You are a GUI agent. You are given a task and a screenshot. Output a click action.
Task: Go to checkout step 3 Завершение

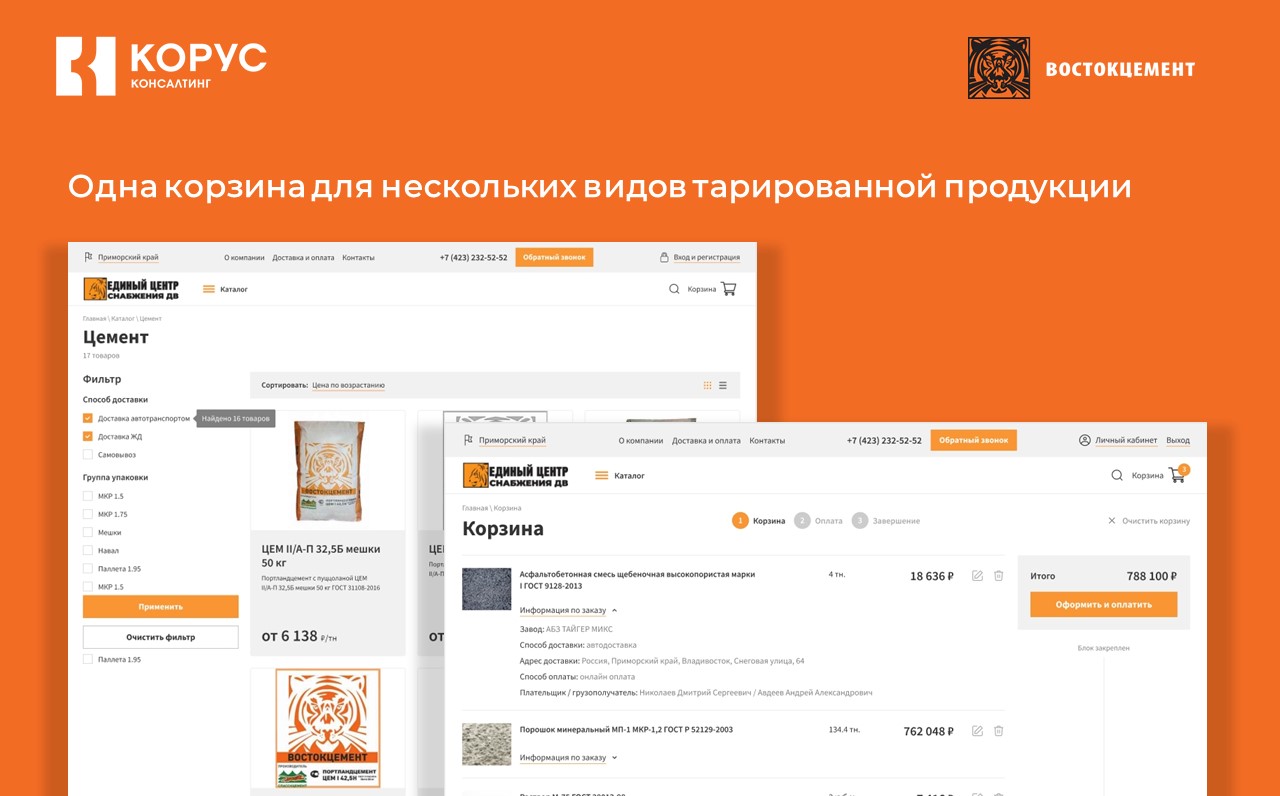886,521
